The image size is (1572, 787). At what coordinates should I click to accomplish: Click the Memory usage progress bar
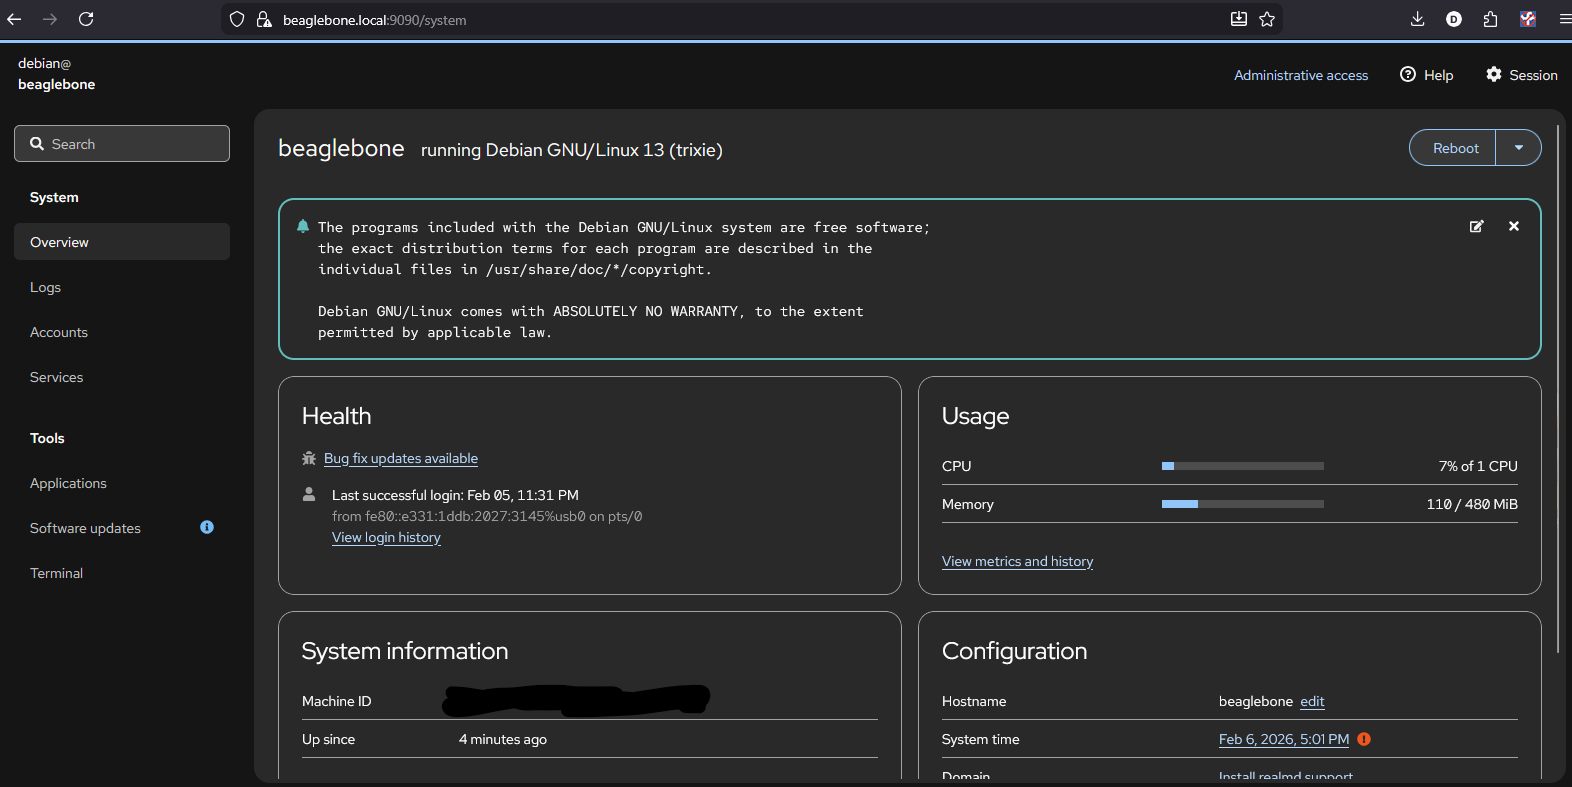pos(1242,504)
